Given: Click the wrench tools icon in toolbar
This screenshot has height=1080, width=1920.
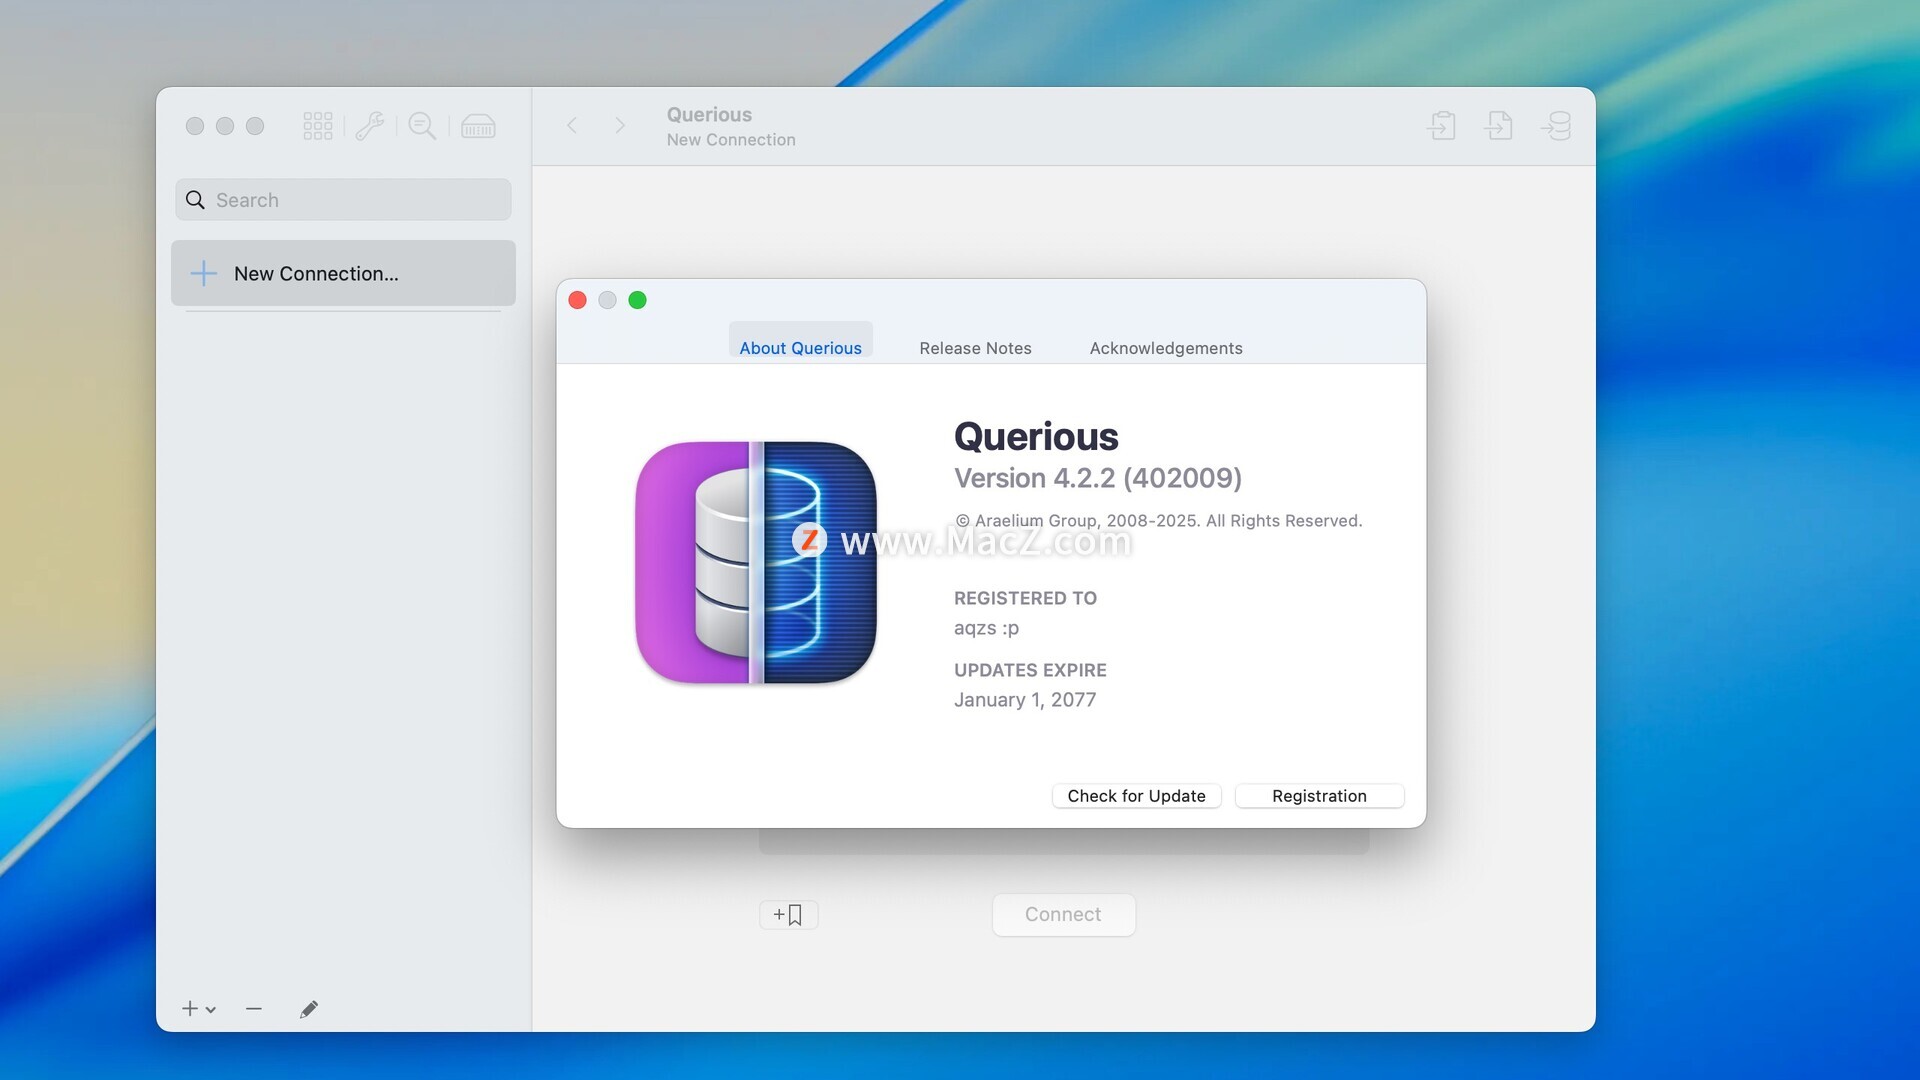Looking at the screenshot, I should 370,126.
